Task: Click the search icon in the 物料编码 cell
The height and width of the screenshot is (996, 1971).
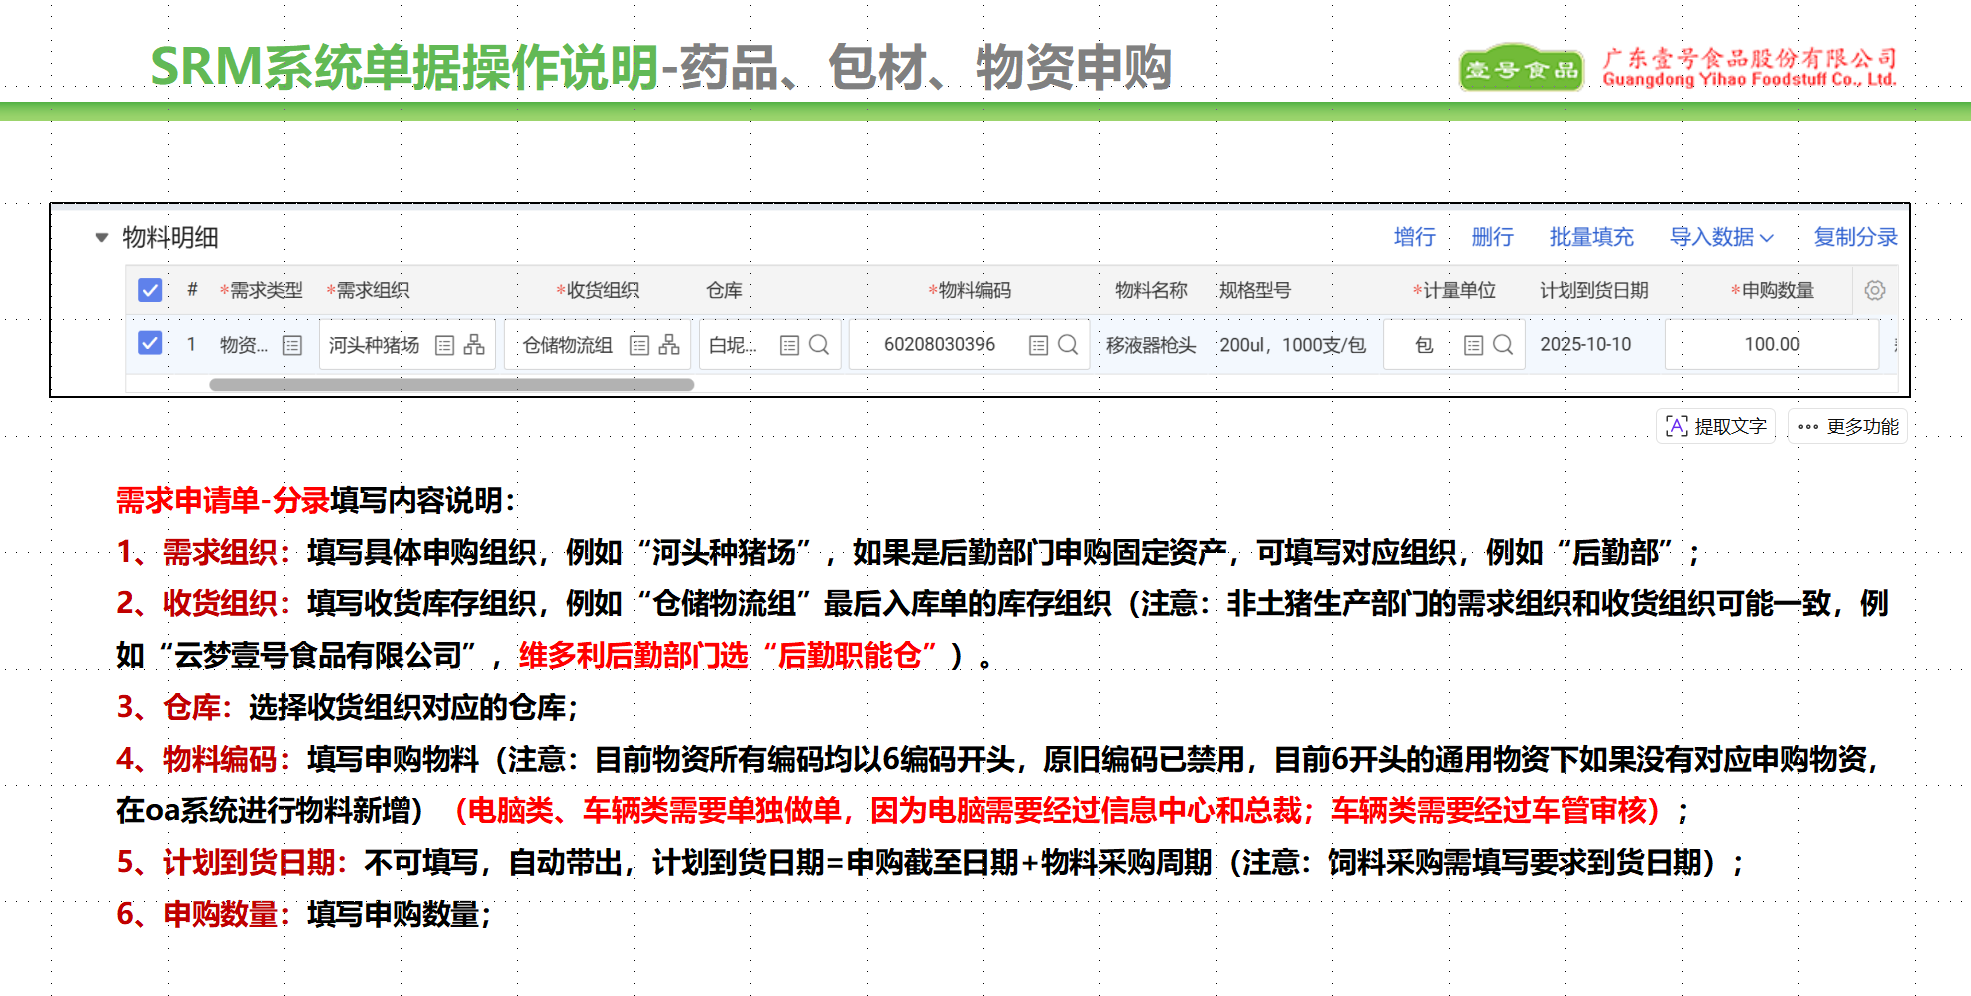Action: [x=1068, y=345]
